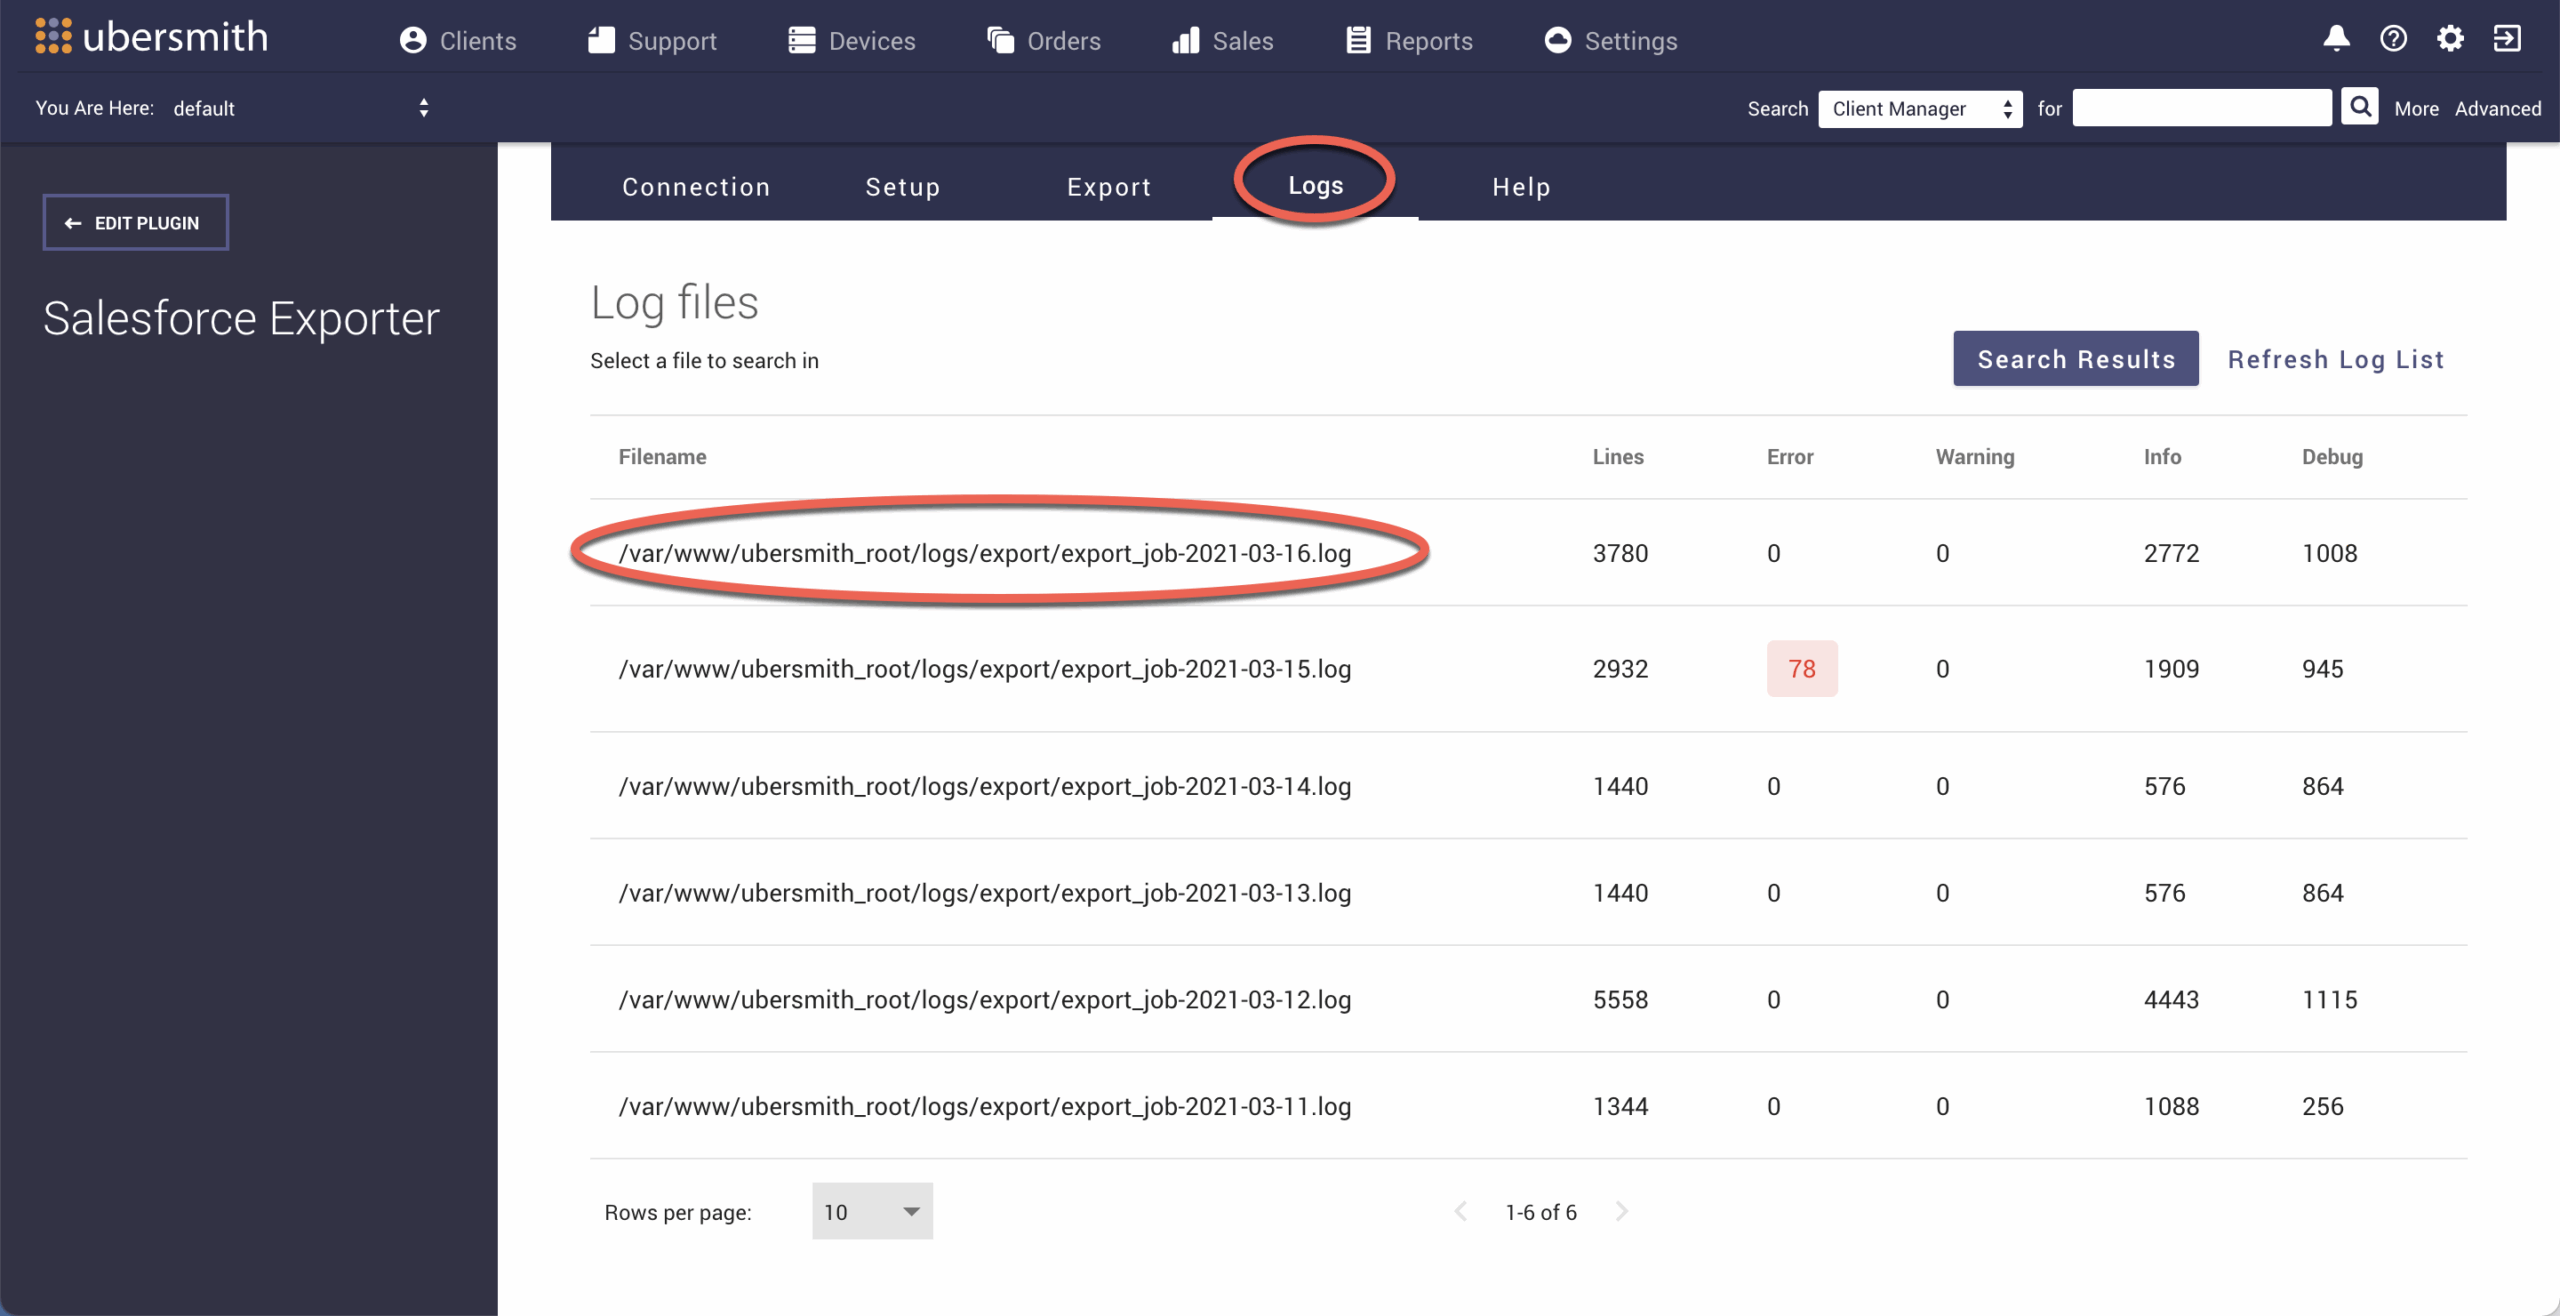Click the 5558 lines value
Viewport: 2560px width, 1316px height.
click(1620, 1000)
